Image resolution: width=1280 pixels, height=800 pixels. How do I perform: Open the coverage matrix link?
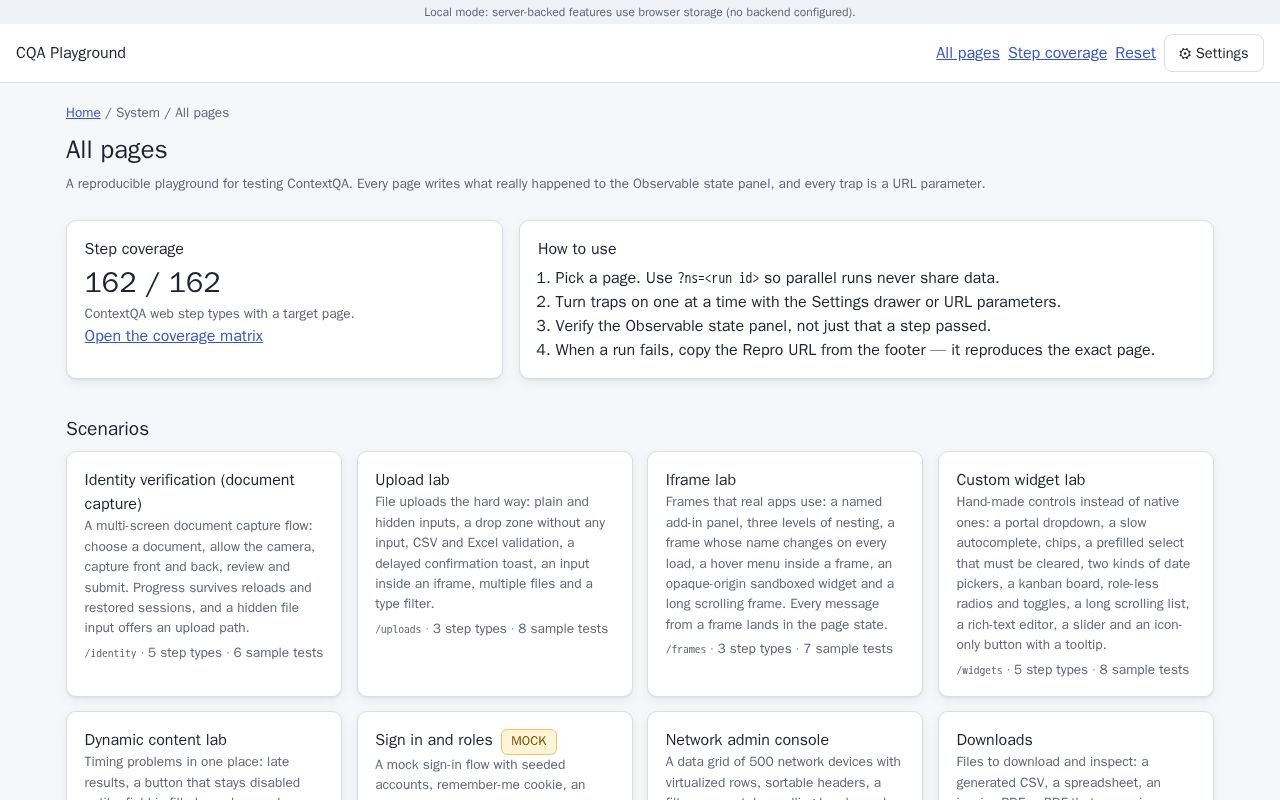[x=173, y=336]
